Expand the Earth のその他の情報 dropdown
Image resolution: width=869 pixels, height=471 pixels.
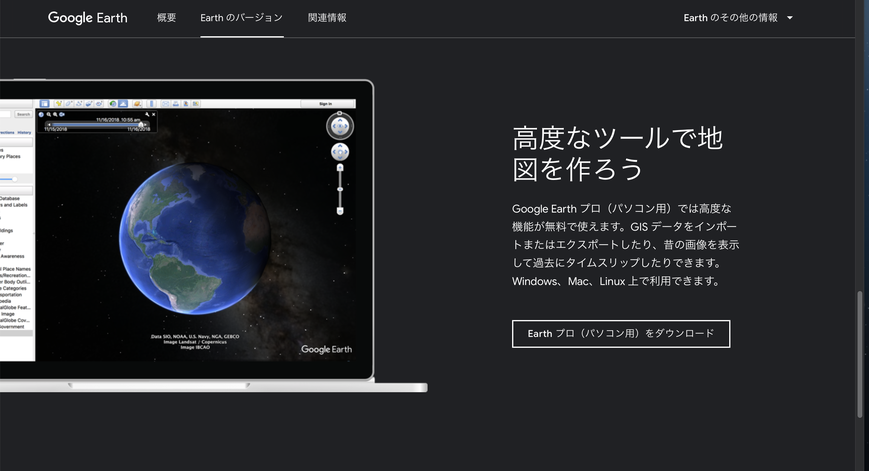pyautogui.click(x=738, y=18)
